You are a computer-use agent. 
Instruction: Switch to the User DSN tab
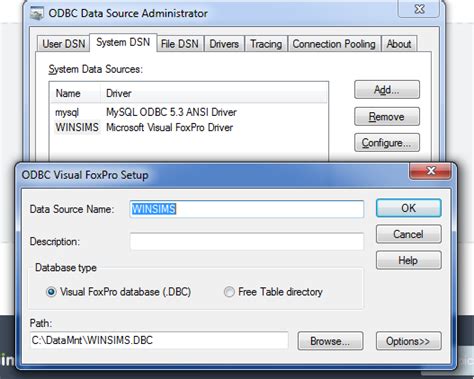click(63, 44)
